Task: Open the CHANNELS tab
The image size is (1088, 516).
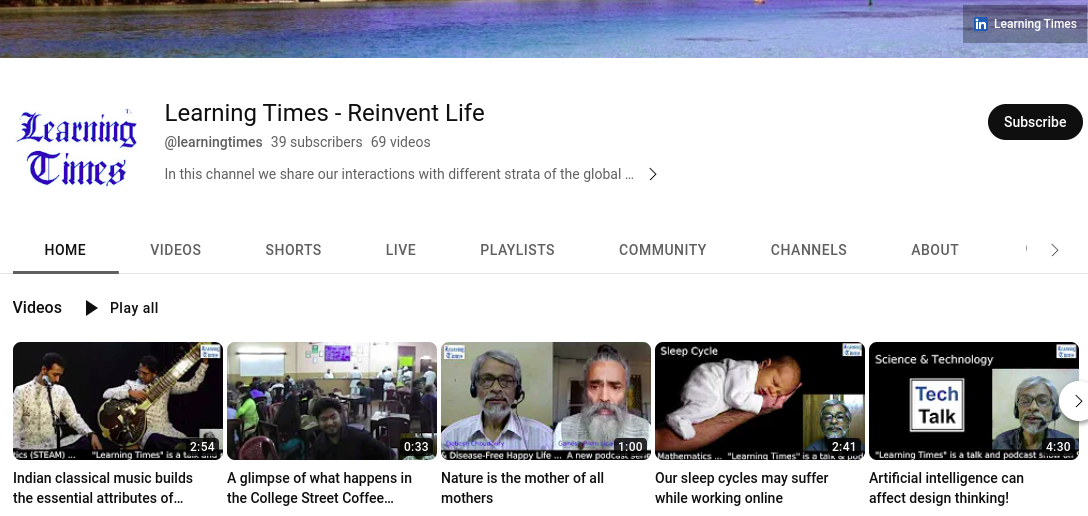Action: [x=808, y=250]
